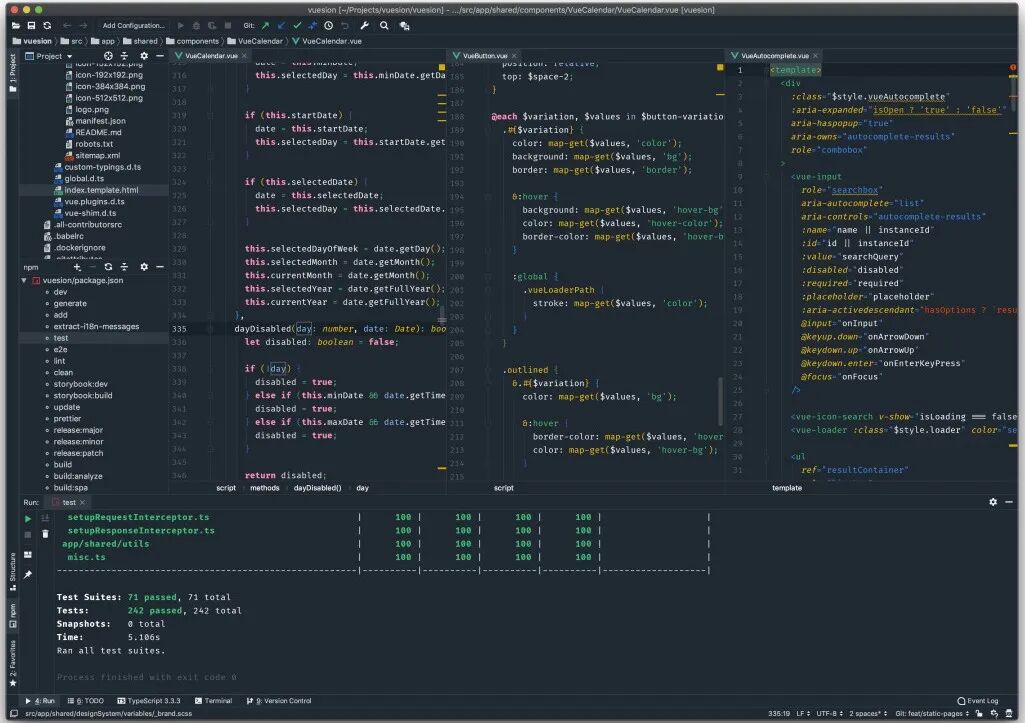Click vuesion breadcrumb in navigation bar
Screen dimensions: 1025x723
click(x=32, y=41)
